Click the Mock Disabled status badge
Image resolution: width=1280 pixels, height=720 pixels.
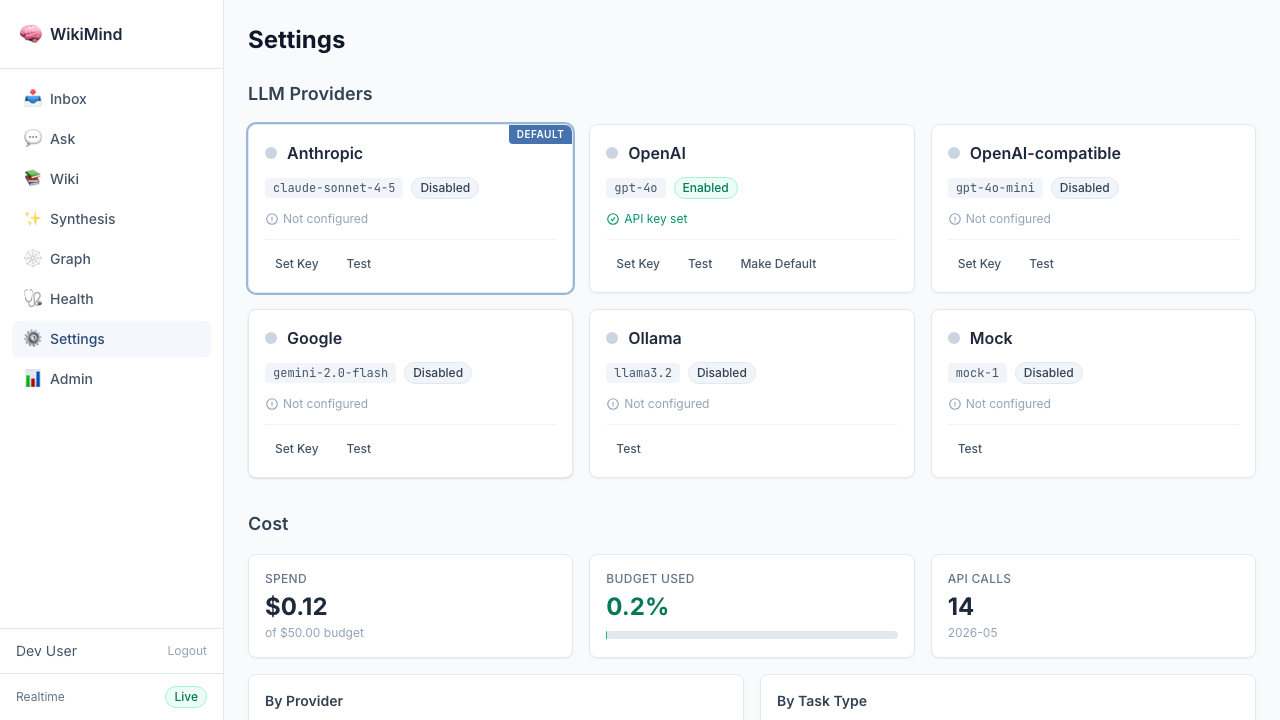click(1049, 373)
